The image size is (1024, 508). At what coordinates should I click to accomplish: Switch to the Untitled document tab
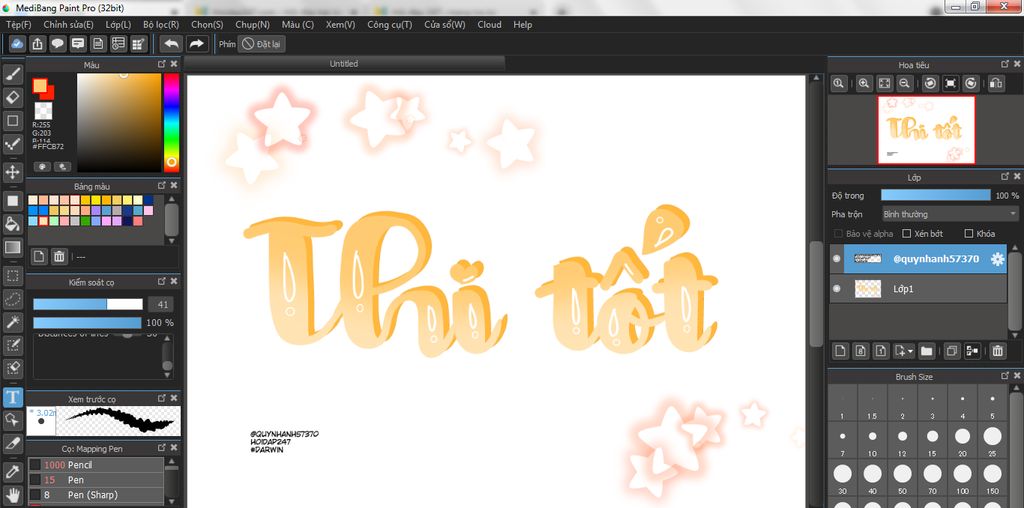(344, 63)
